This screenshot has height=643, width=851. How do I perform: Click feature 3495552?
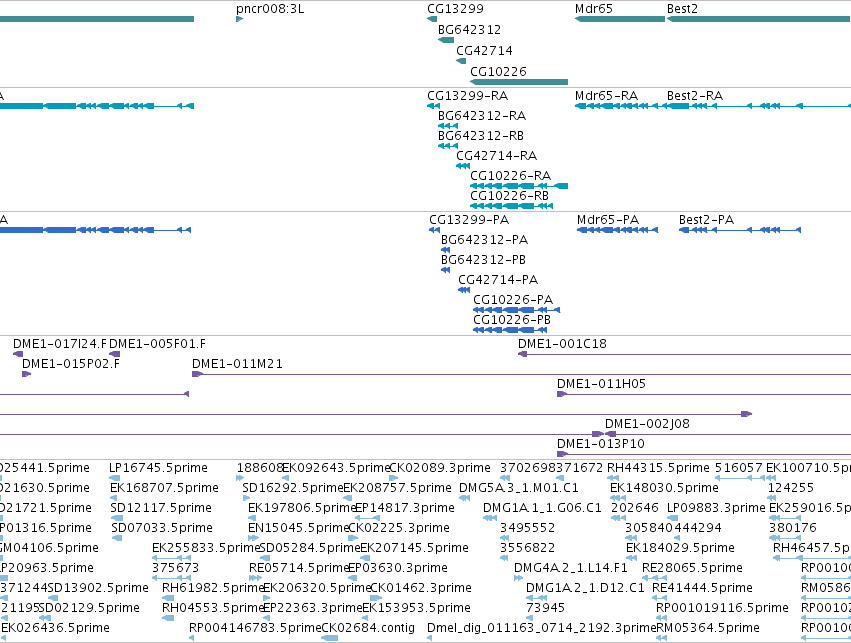[505, 538]
